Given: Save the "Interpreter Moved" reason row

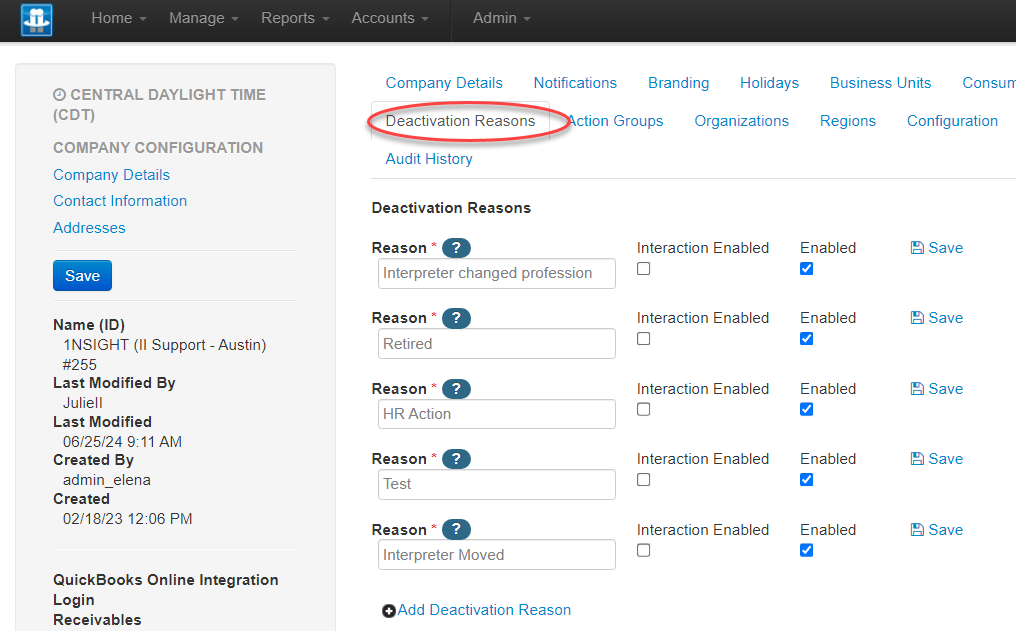Looking at the screenshot, I should pos(936,529).
